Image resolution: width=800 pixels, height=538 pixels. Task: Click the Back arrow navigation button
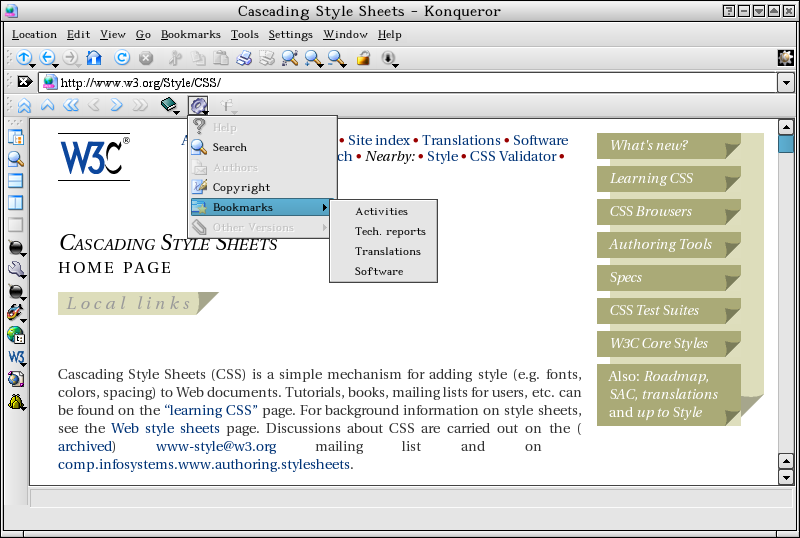tap(47, 58)
